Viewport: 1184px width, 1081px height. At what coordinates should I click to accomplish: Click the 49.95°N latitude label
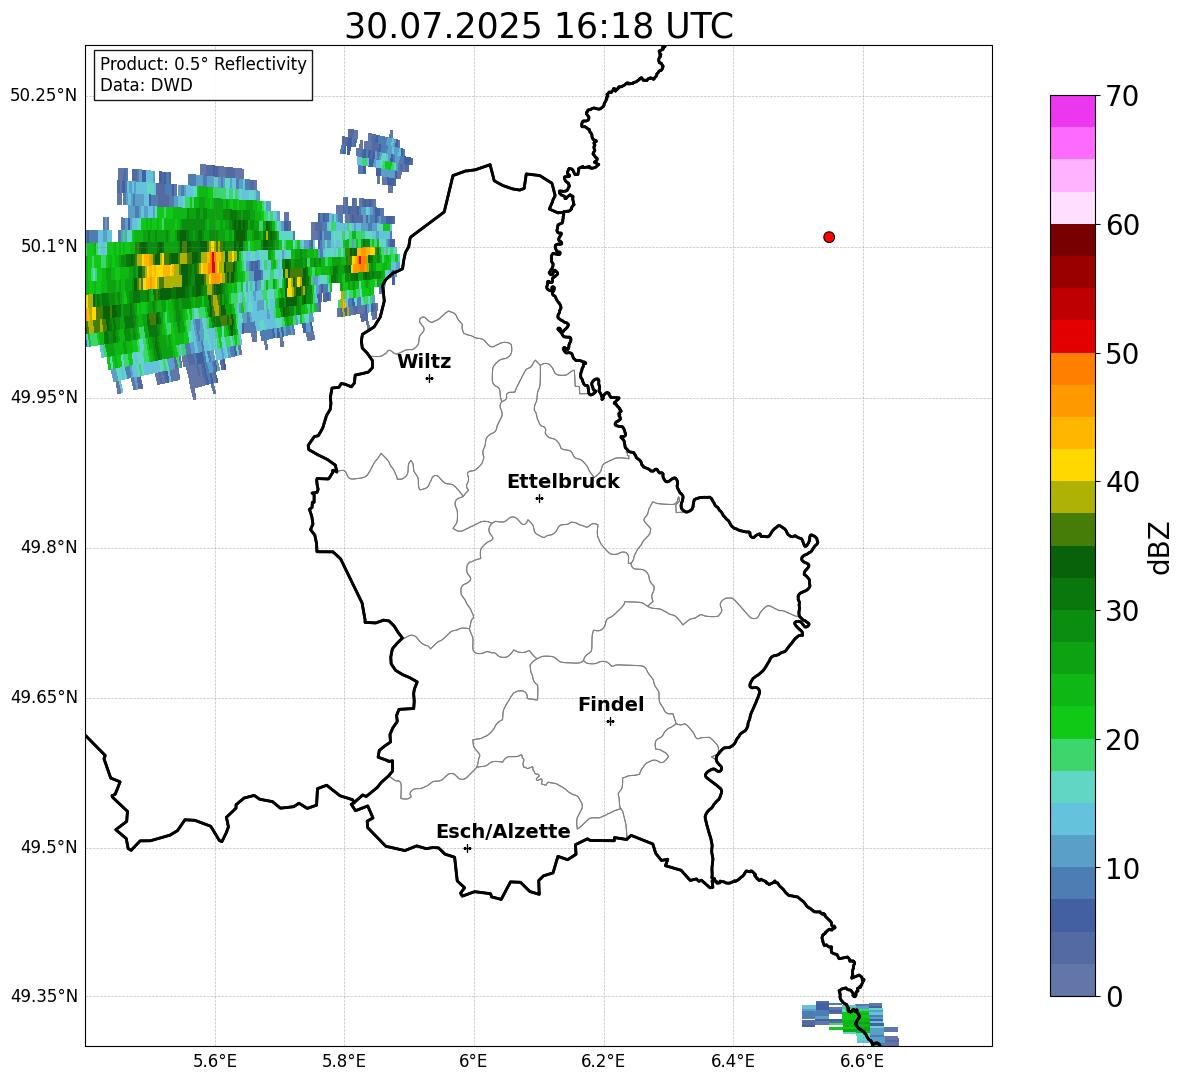point(44,397)
